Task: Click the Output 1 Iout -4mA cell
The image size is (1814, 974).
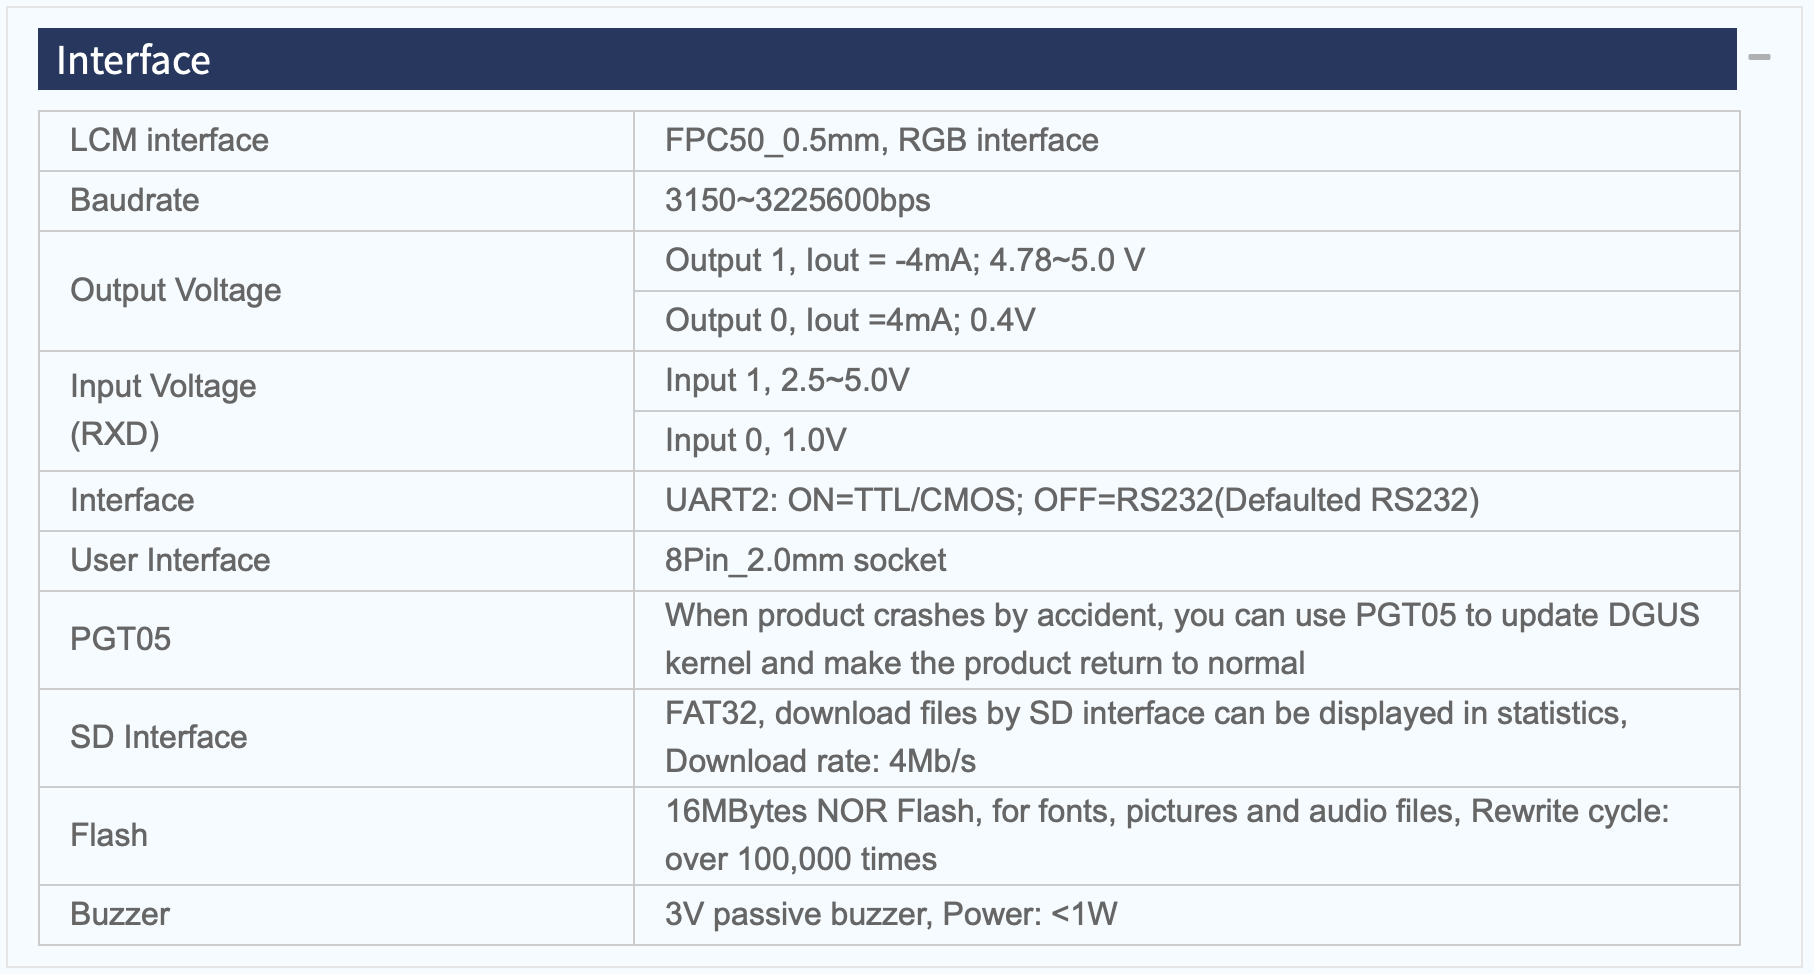Action: click(904, 260)
